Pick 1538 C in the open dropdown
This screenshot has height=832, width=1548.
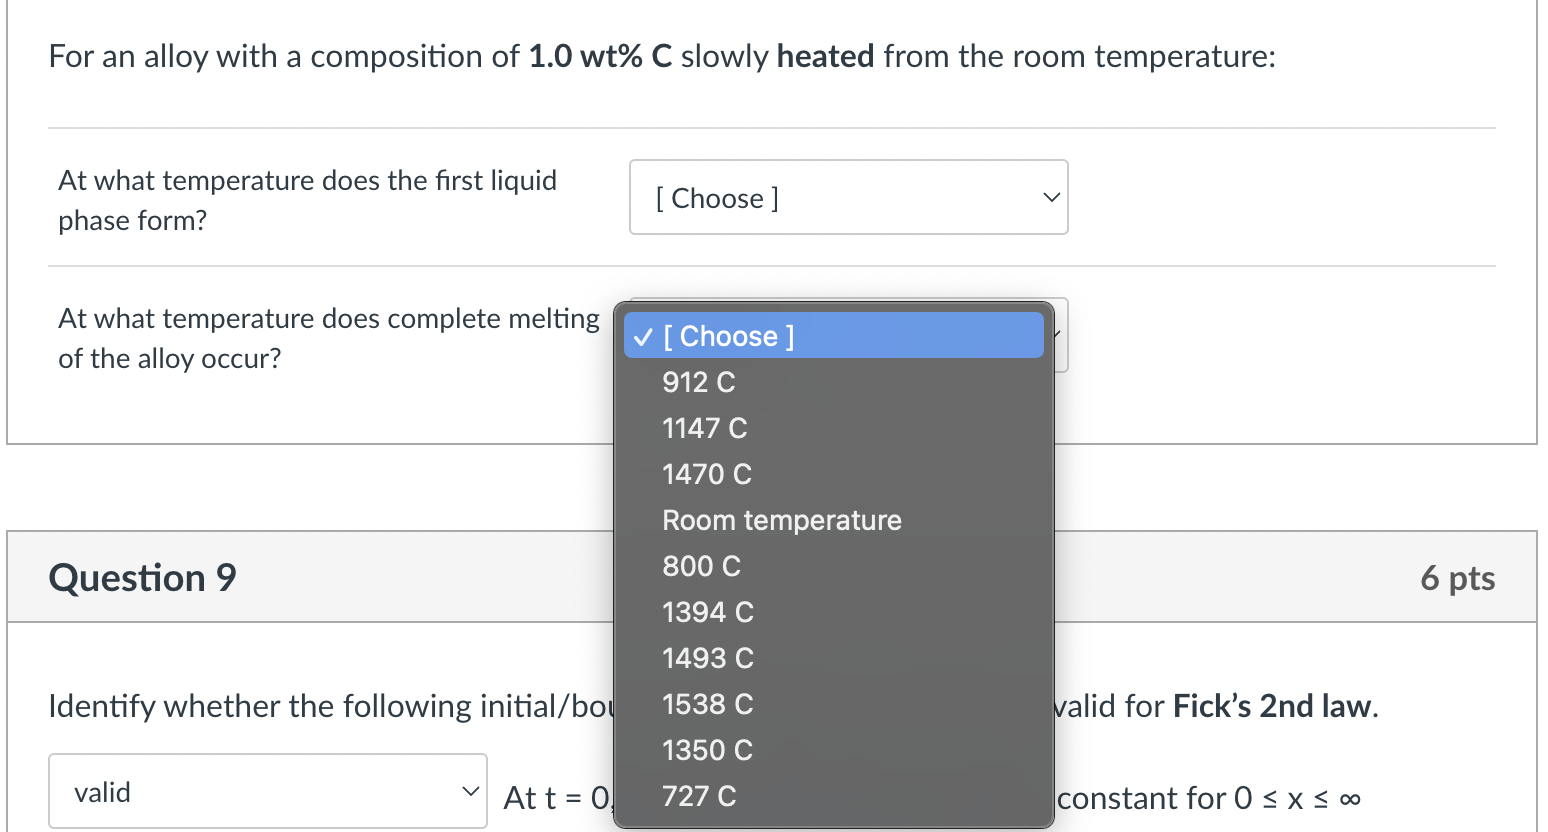click(x=707, y=704)
